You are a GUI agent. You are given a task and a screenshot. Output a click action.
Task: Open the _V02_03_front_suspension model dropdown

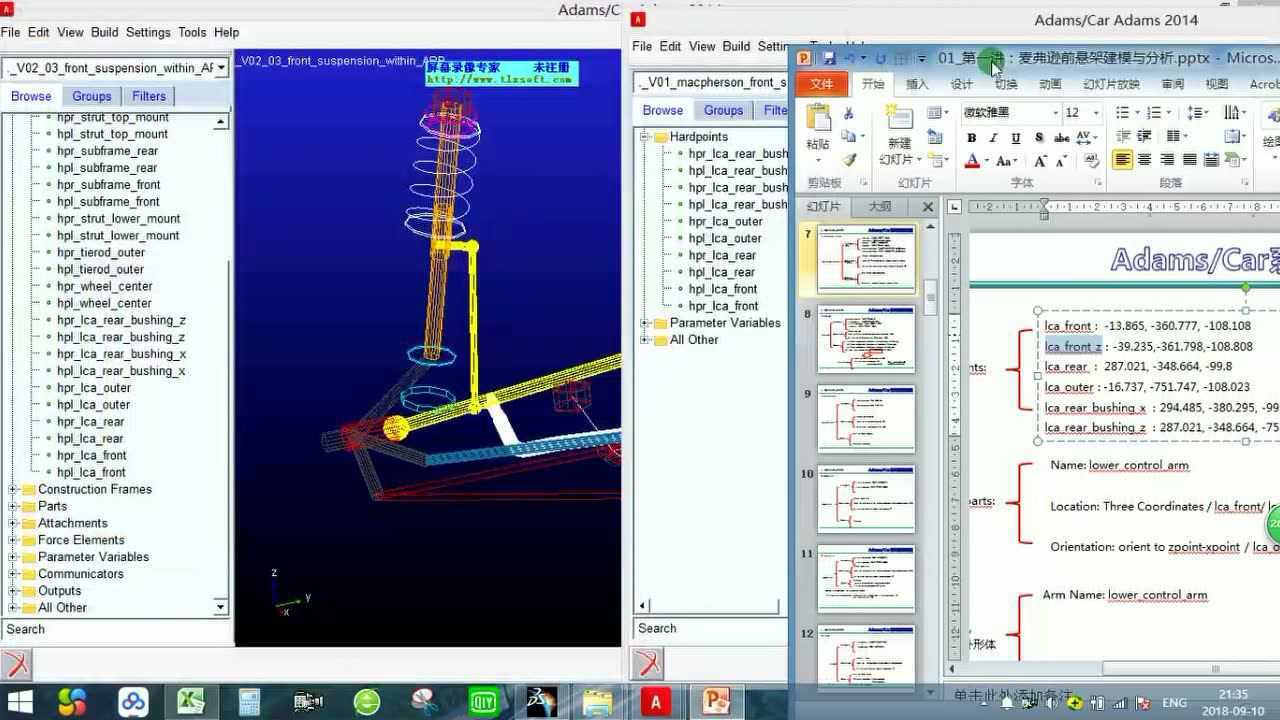[x=221, y=68]
